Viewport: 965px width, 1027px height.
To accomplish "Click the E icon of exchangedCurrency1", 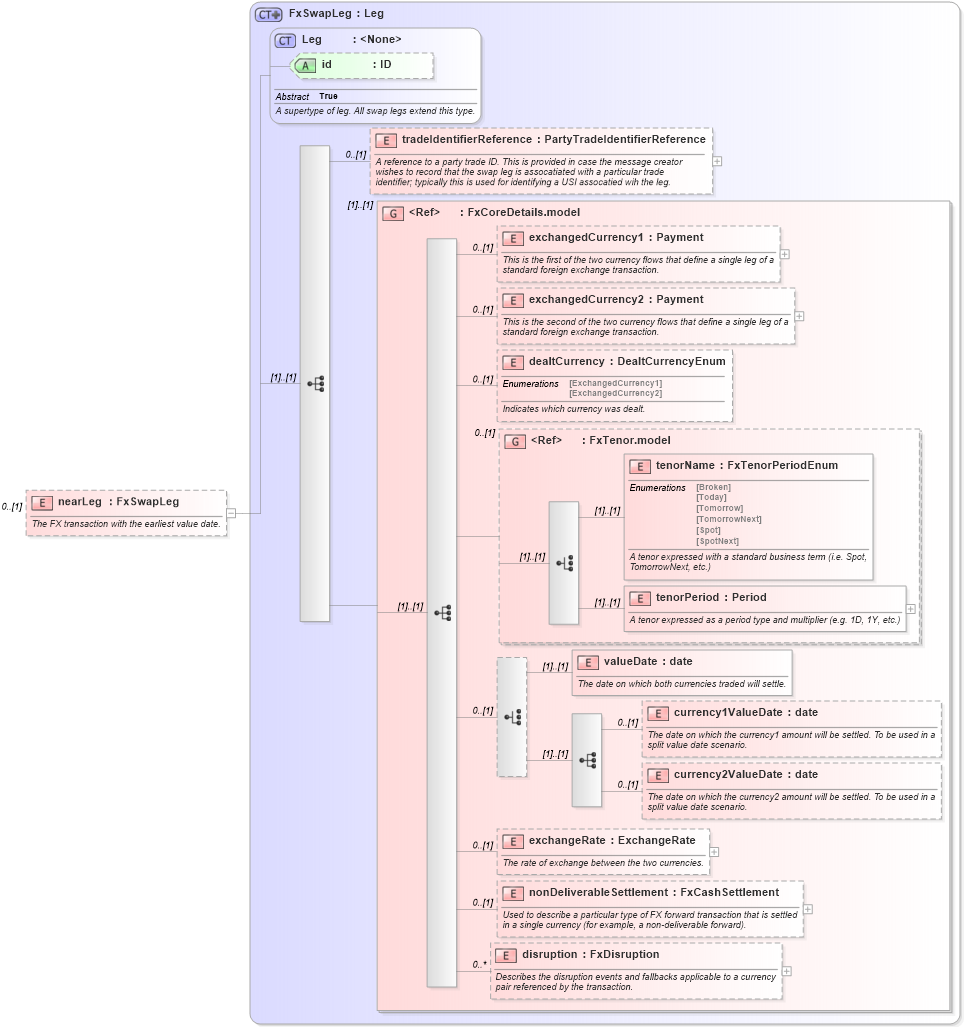I will pyautogui.click(x=513, y=238).
